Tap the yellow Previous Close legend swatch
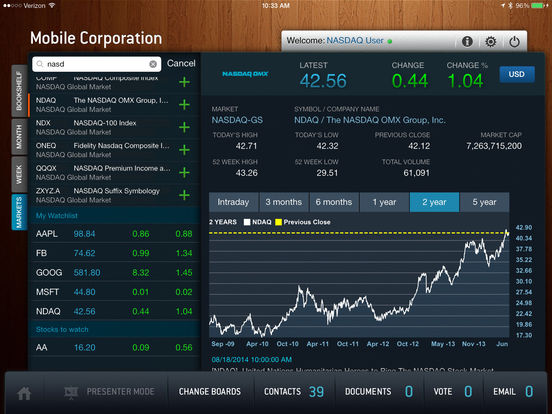The width and height of the screenshot is (552, 414). click(x=278, y=222)
